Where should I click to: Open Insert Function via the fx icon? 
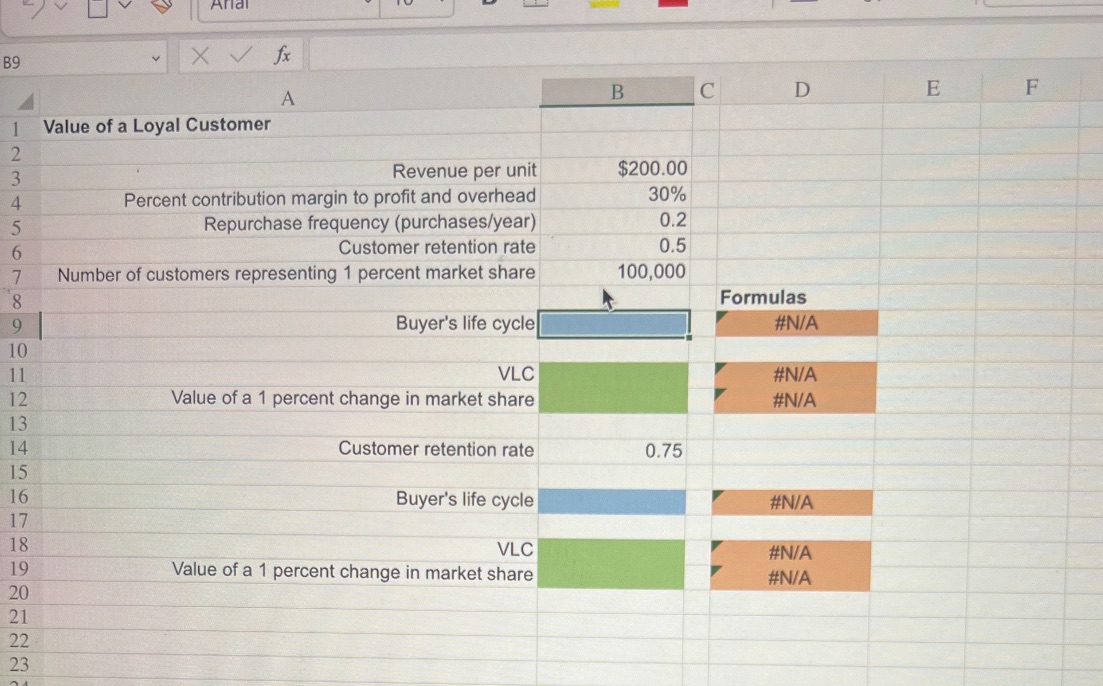pyautogui.click(x=282, y=54)
